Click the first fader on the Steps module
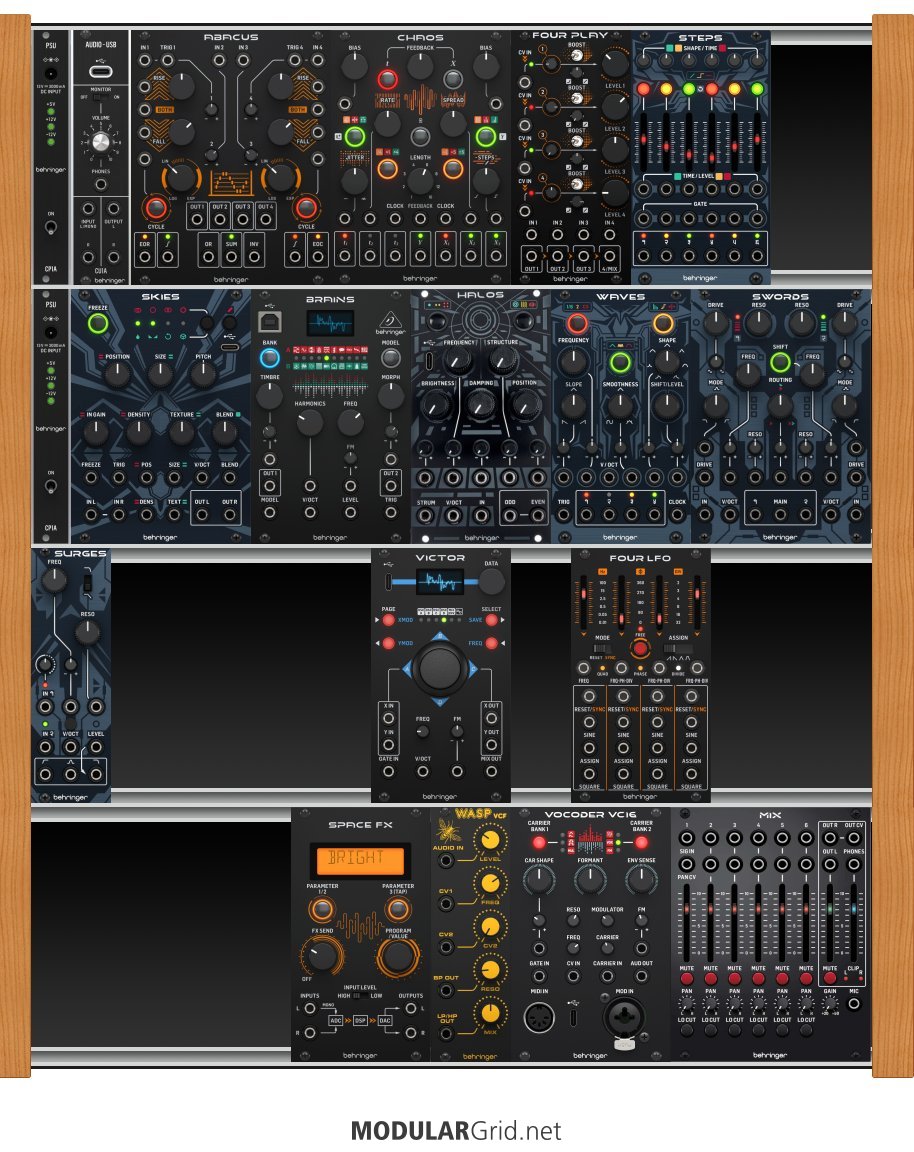The width and height of the screenshot is (914, 1152). pyautogui.click(x=644, y=141)
